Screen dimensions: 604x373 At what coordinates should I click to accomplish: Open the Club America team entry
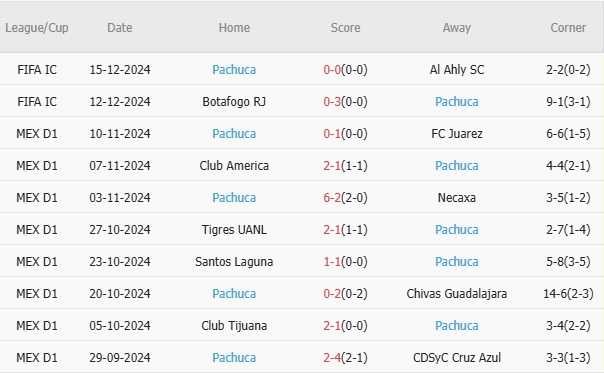coord(234,166)
